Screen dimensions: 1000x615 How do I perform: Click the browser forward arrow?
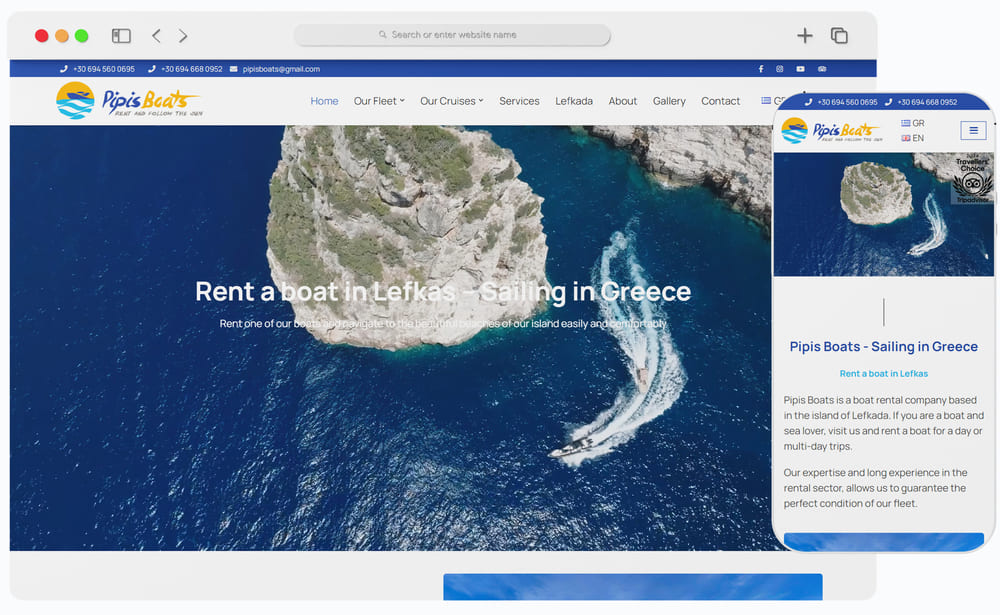(x=183, y=36)
